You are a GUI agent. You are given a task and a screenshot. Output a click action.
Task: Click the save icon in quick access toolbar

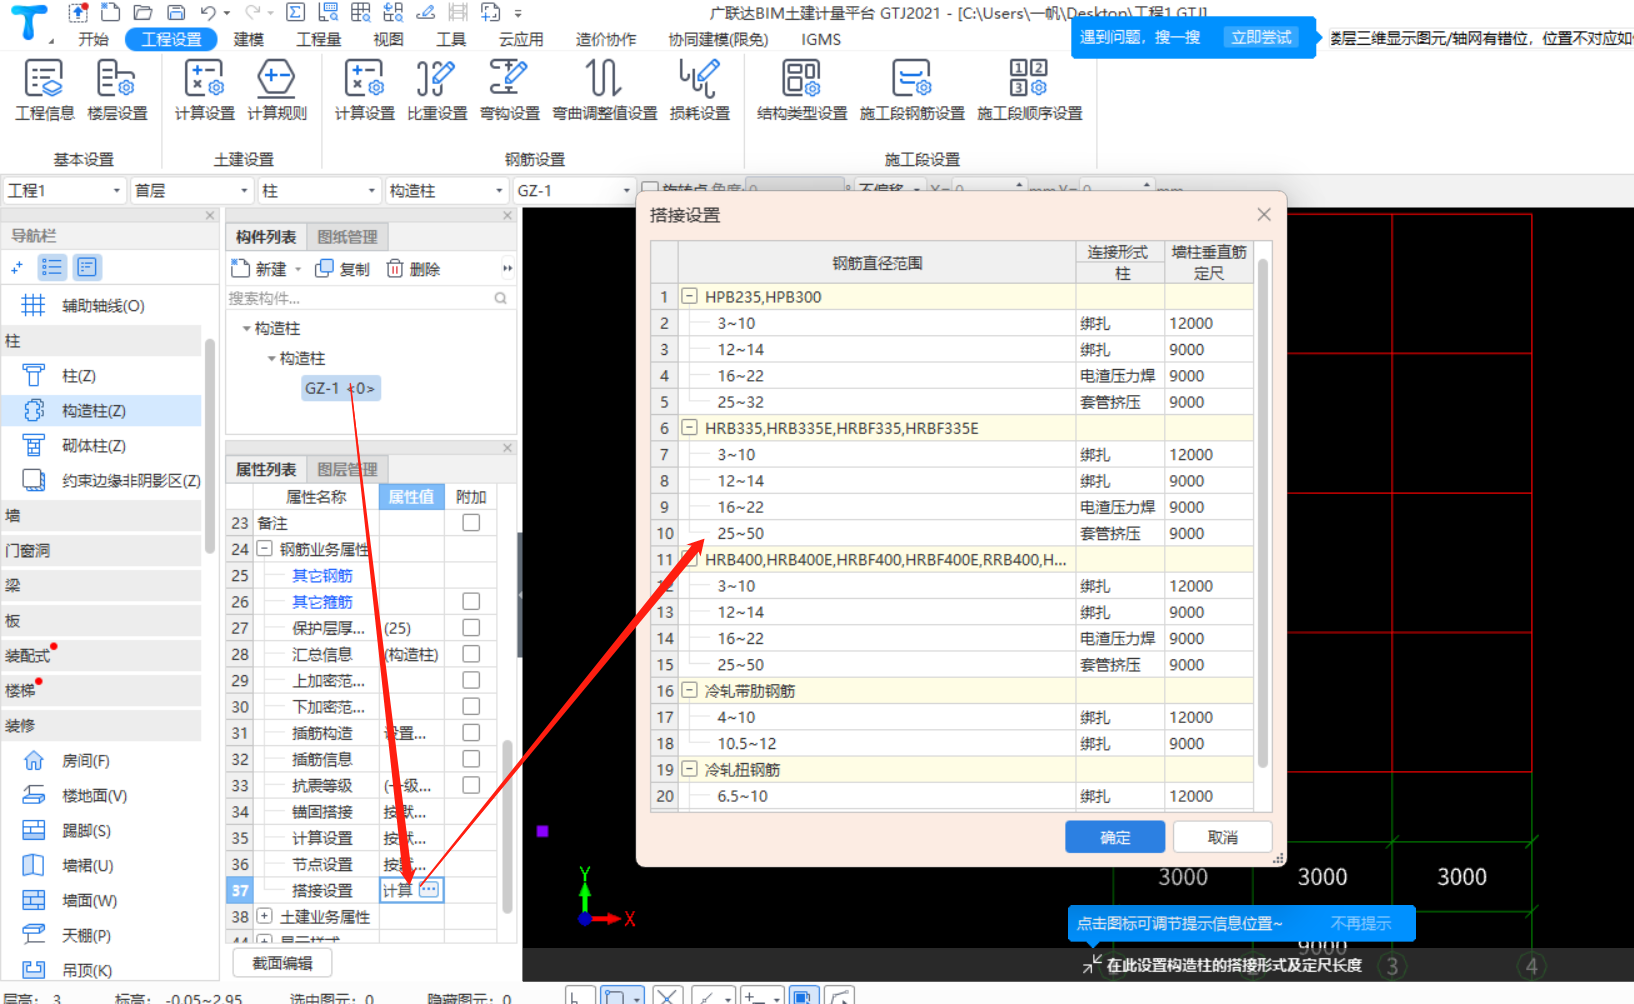[176, 12]
